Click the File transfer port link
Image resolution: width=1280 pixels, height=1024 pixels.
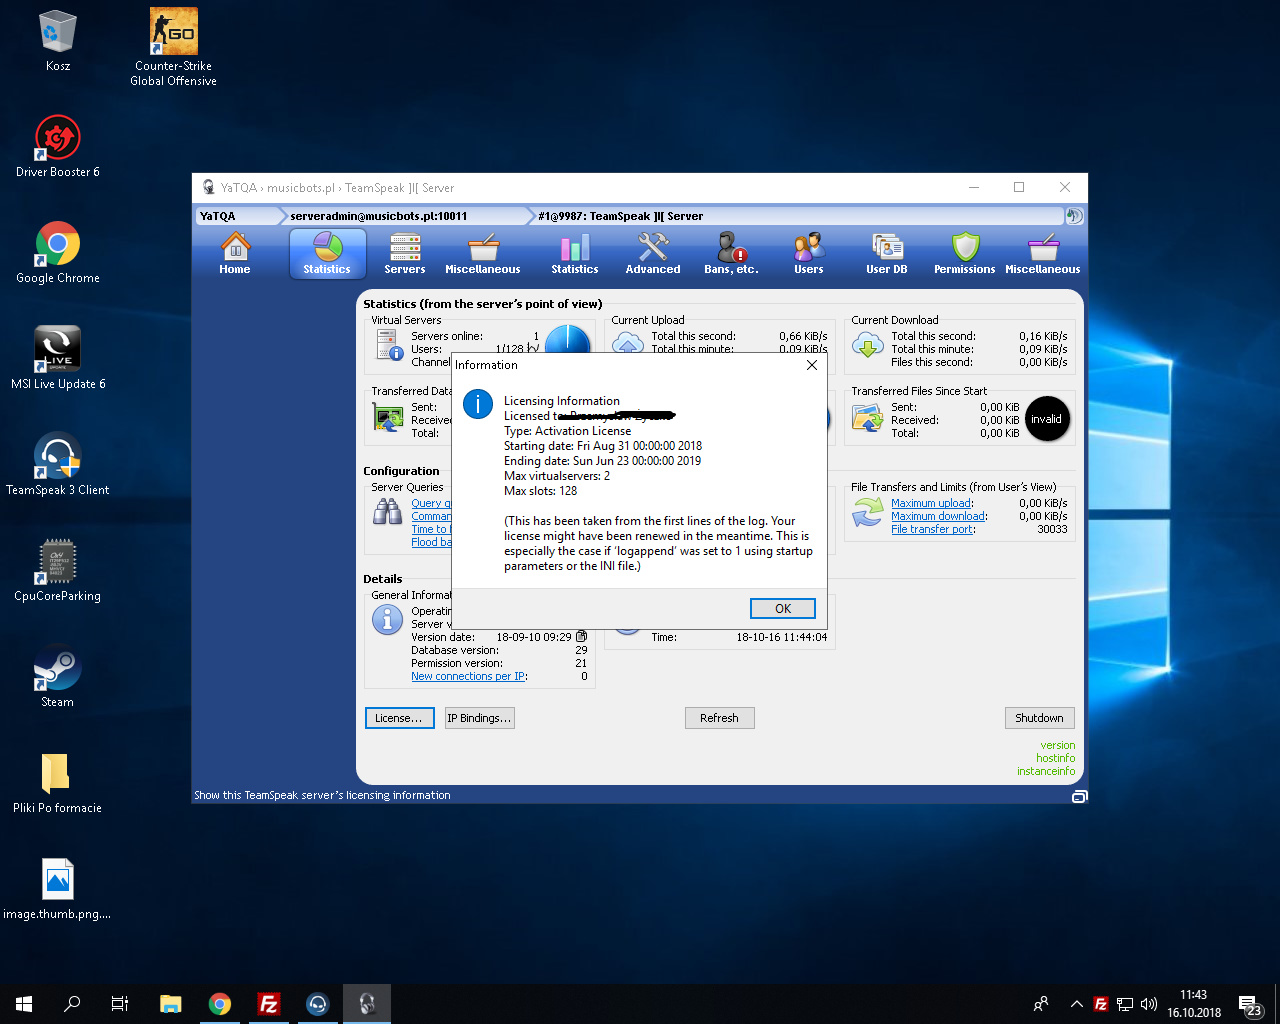click(932, 529)
